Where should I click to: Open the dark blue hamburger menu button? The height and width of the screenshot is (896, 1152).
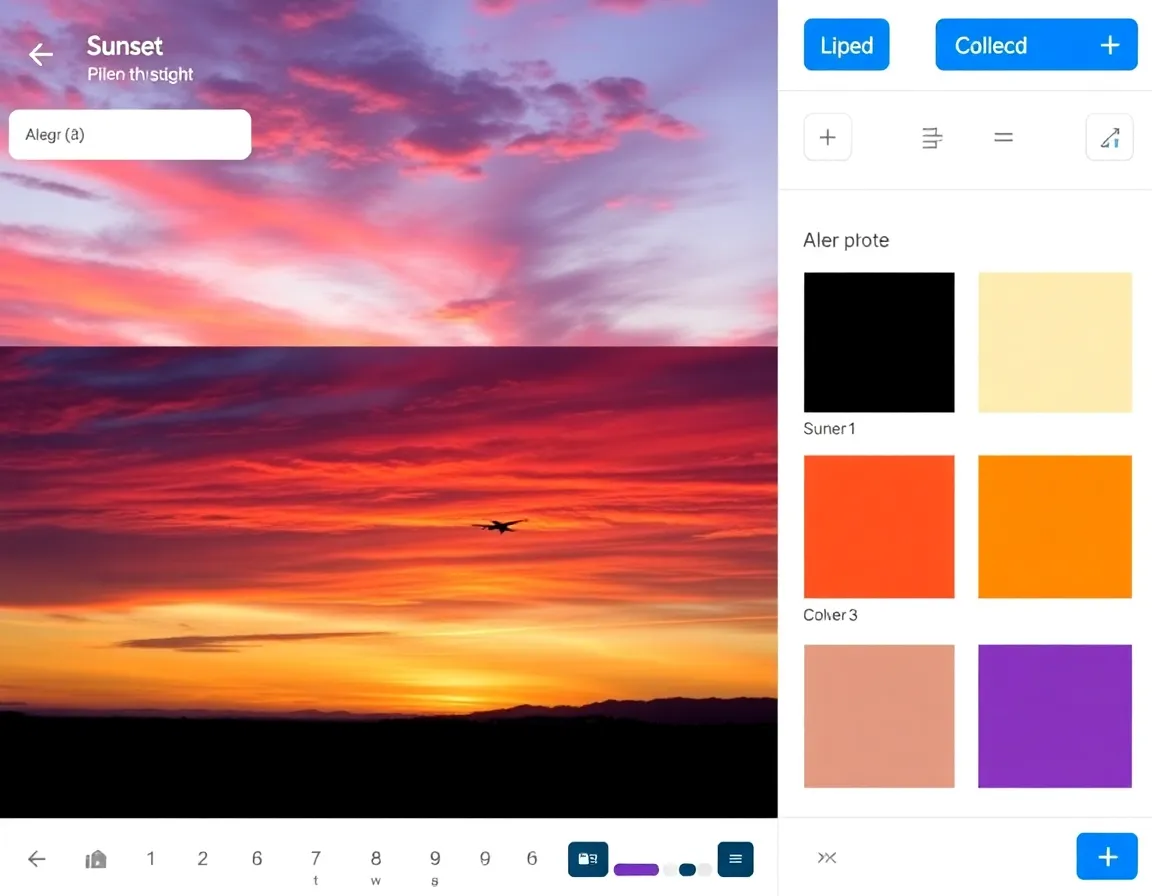tap(735, 859)
